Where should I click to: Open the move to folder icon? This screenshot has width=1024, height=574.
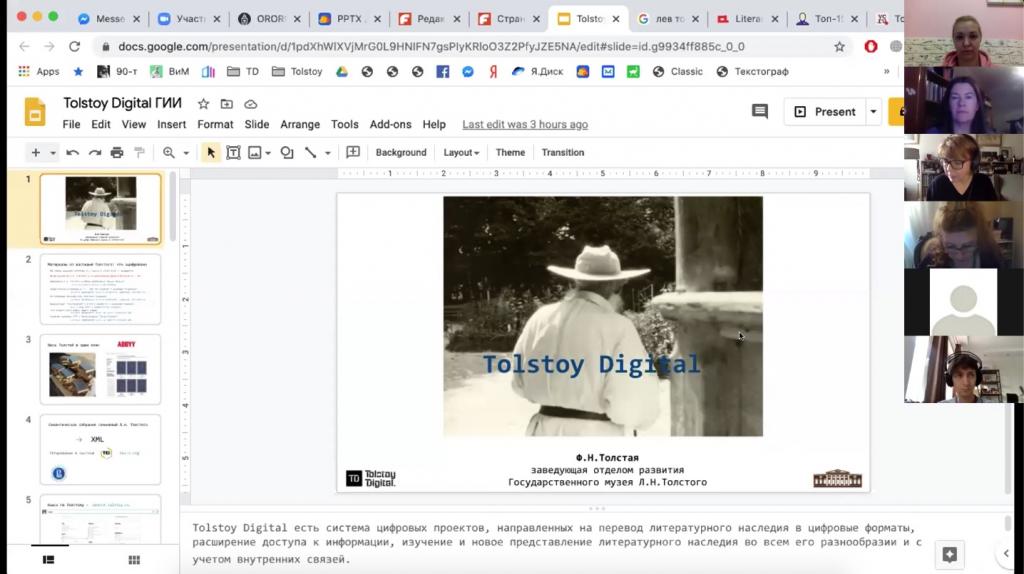227,104
